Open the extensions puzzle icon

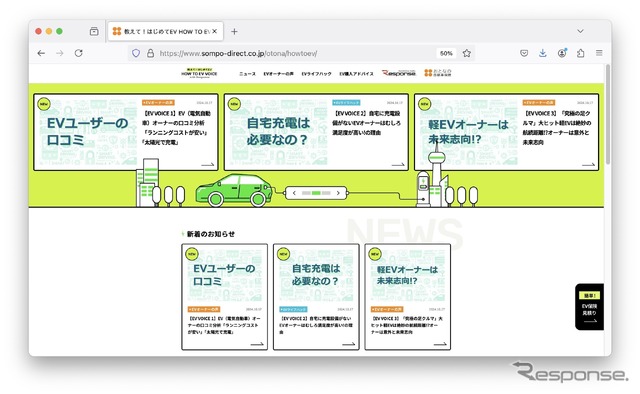[x=580, y=53]
